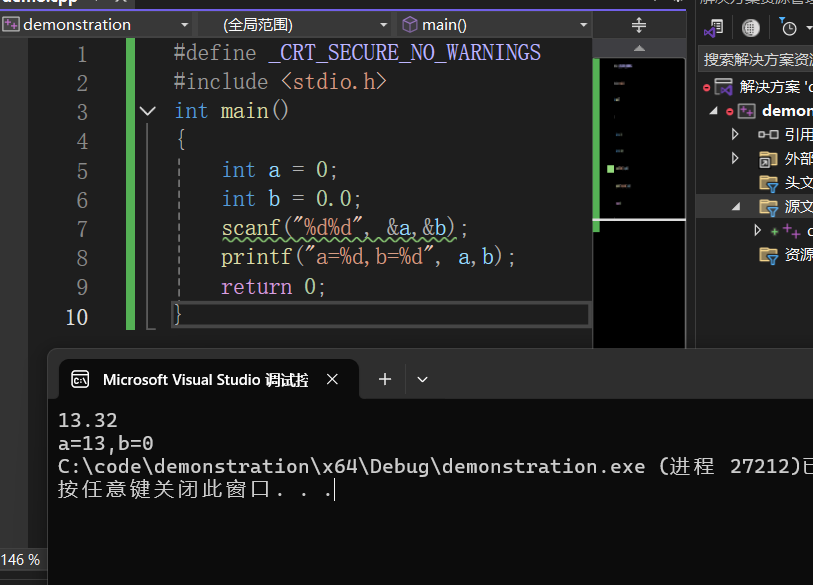Screen dimensions: 813x585
Task: Expand the 外部 dependencies node
Action: 735,158
